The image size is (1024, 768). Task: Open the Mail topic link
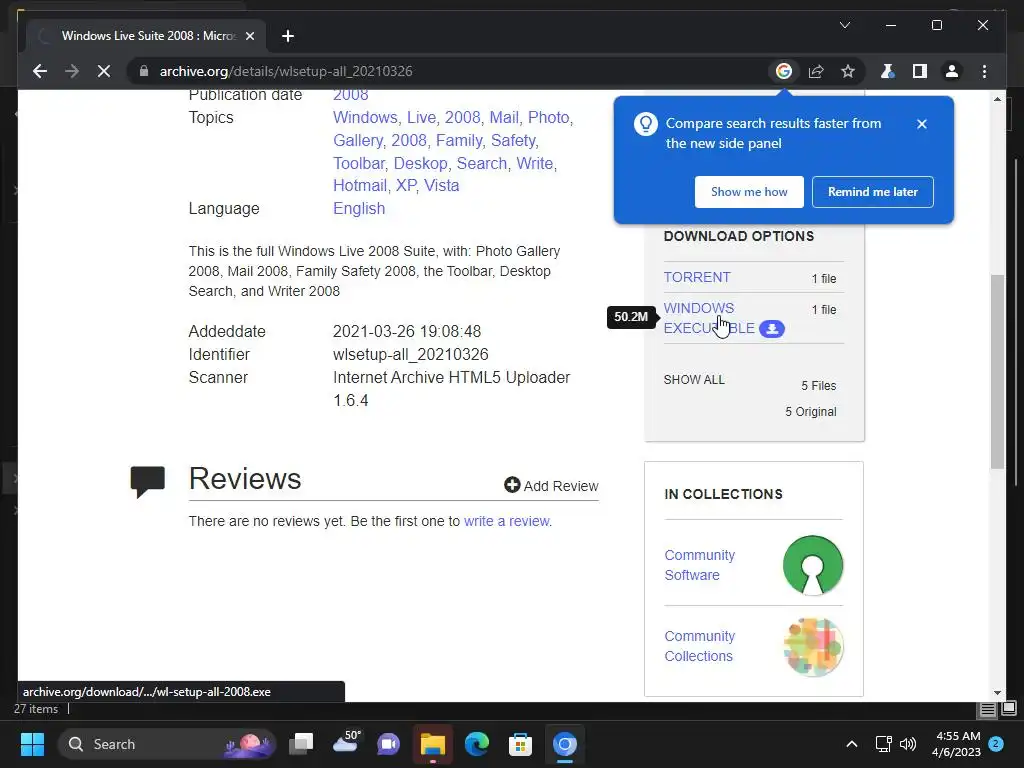click(x=504, y=118)
